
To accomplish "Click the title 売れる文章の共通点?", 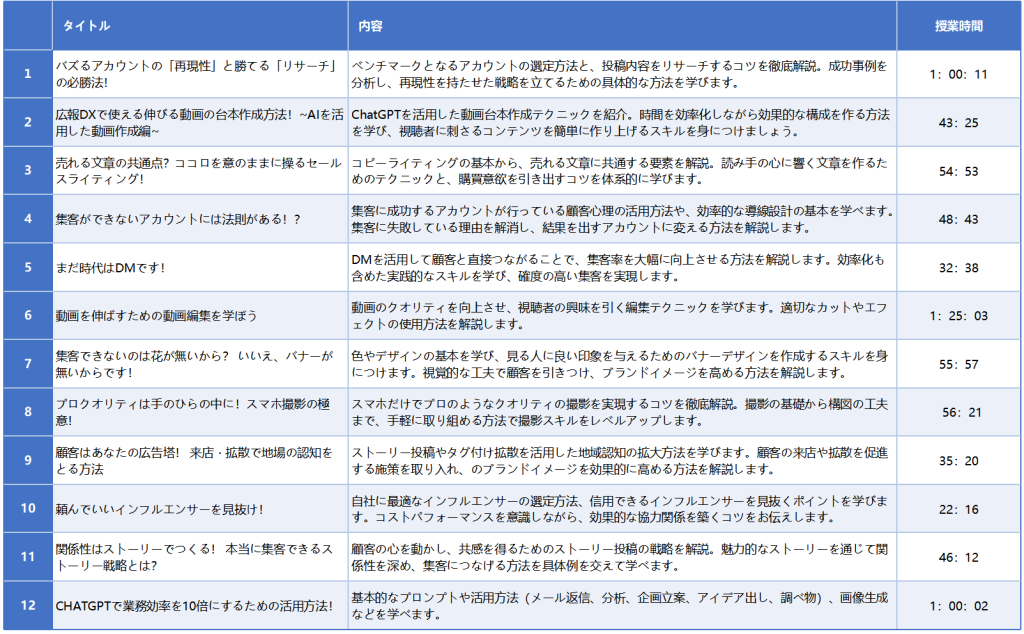I will 198,170.
